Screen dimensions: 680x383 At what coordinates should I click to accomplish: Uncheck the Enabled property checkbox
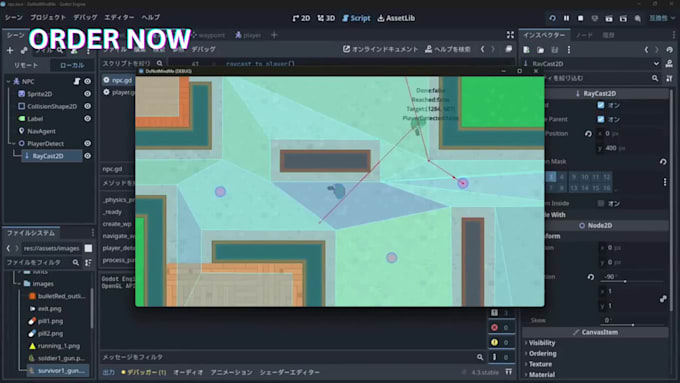(601, 105)
